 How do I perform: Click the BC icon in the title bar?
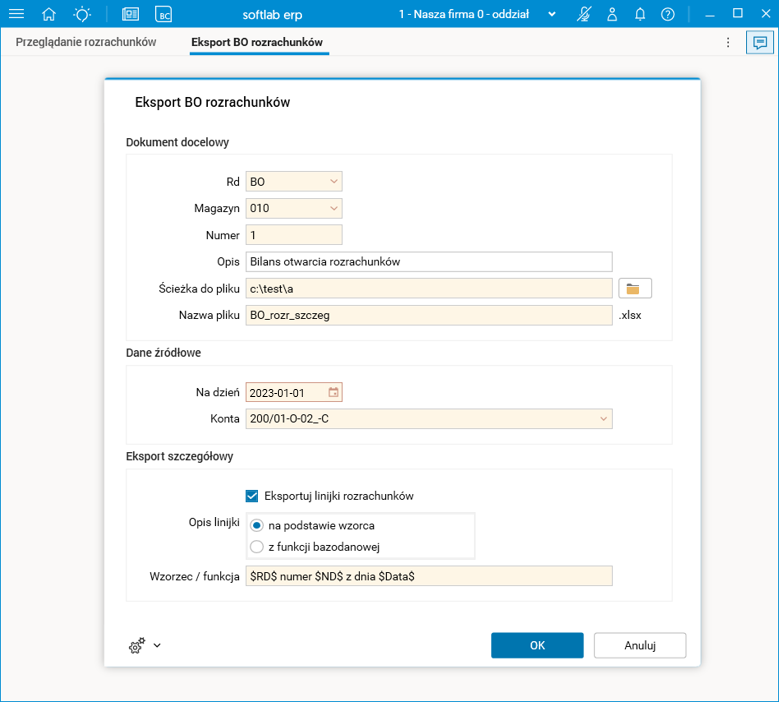click(163, 14)
